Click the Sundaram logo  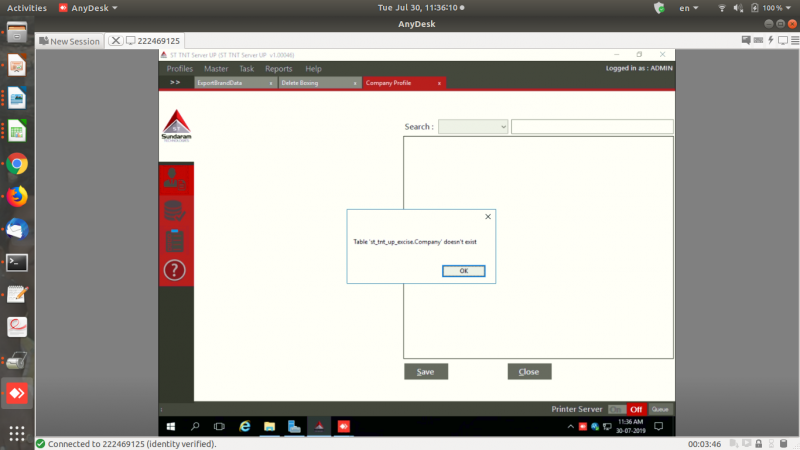pos(176,126)
